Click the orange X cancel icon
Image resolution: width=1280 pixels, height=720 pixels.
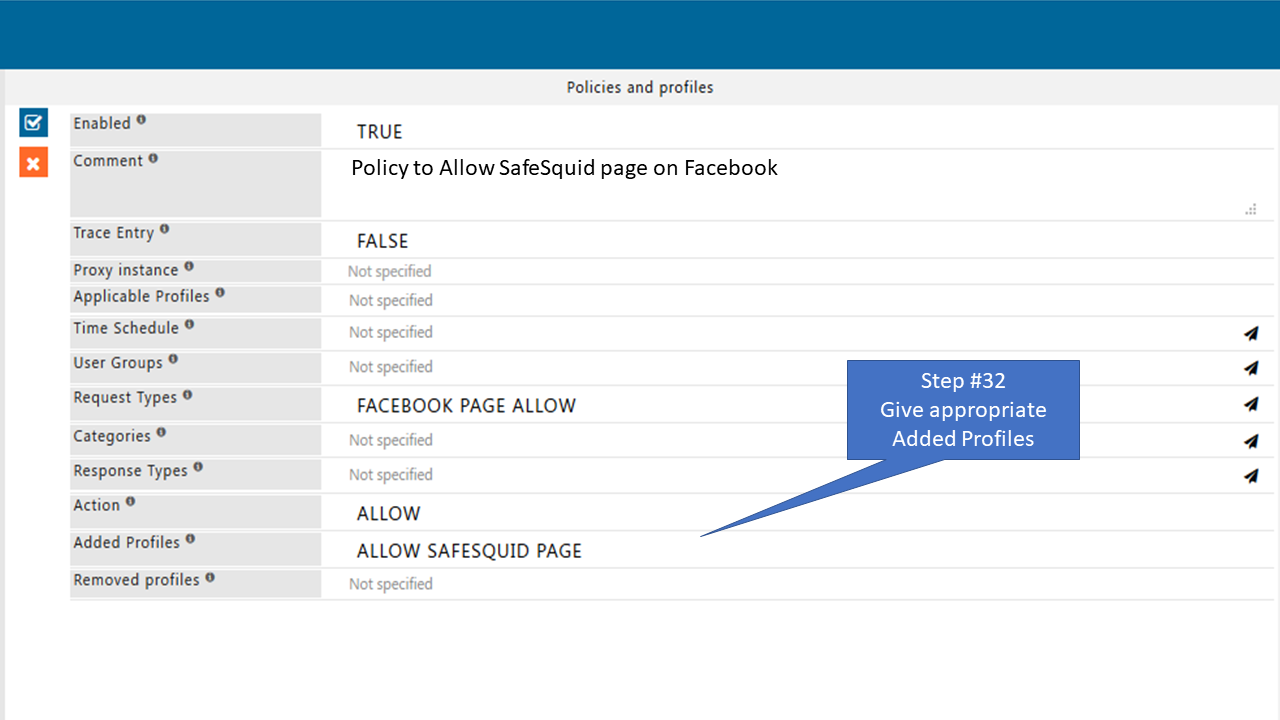[x=33, y=163]
